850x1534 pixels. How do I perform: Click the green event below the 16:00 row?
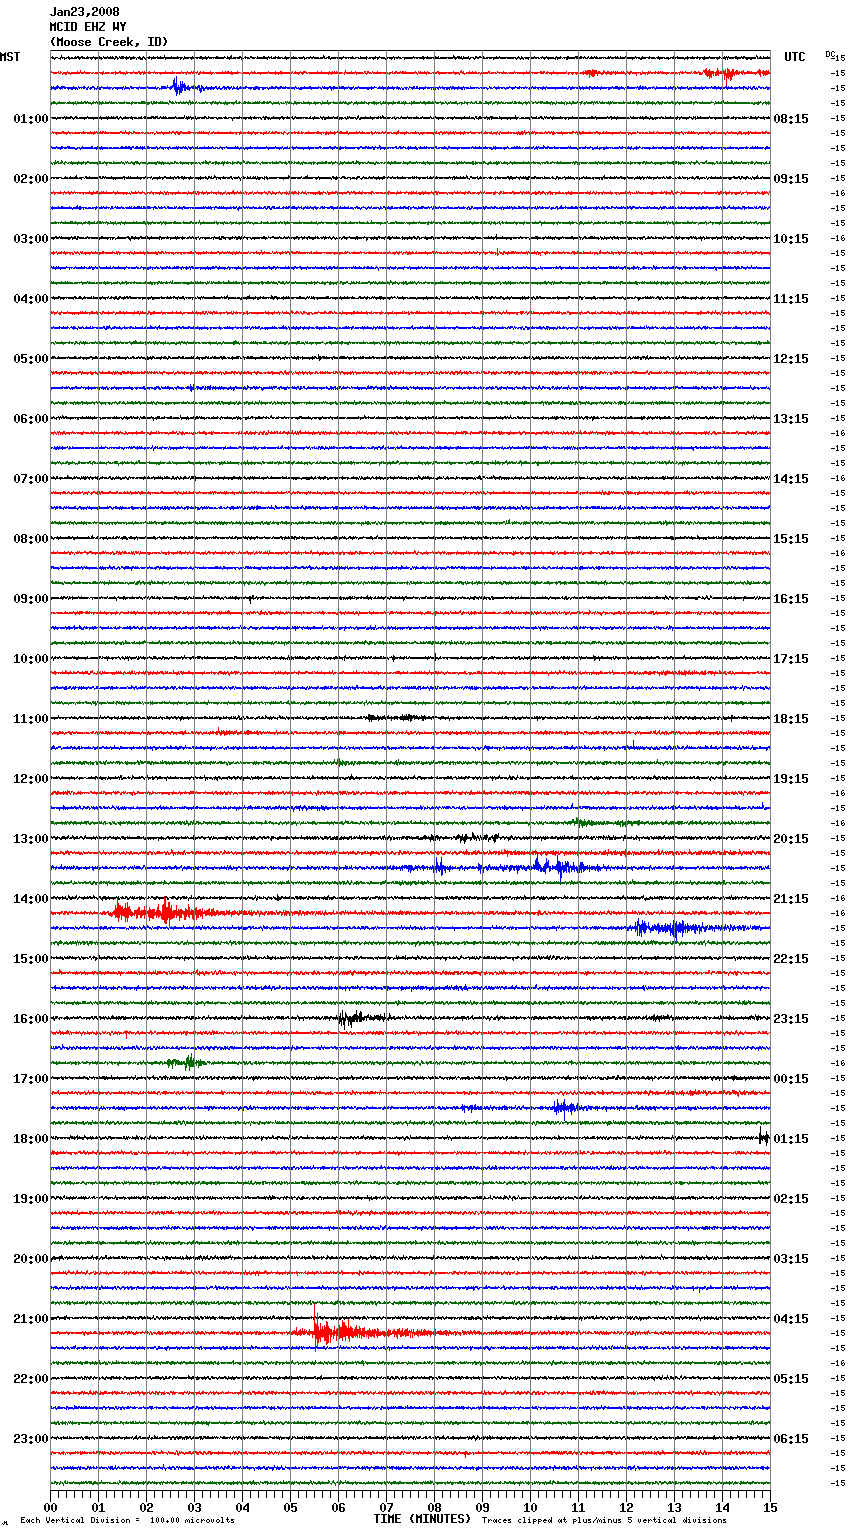click(187, 1062)
